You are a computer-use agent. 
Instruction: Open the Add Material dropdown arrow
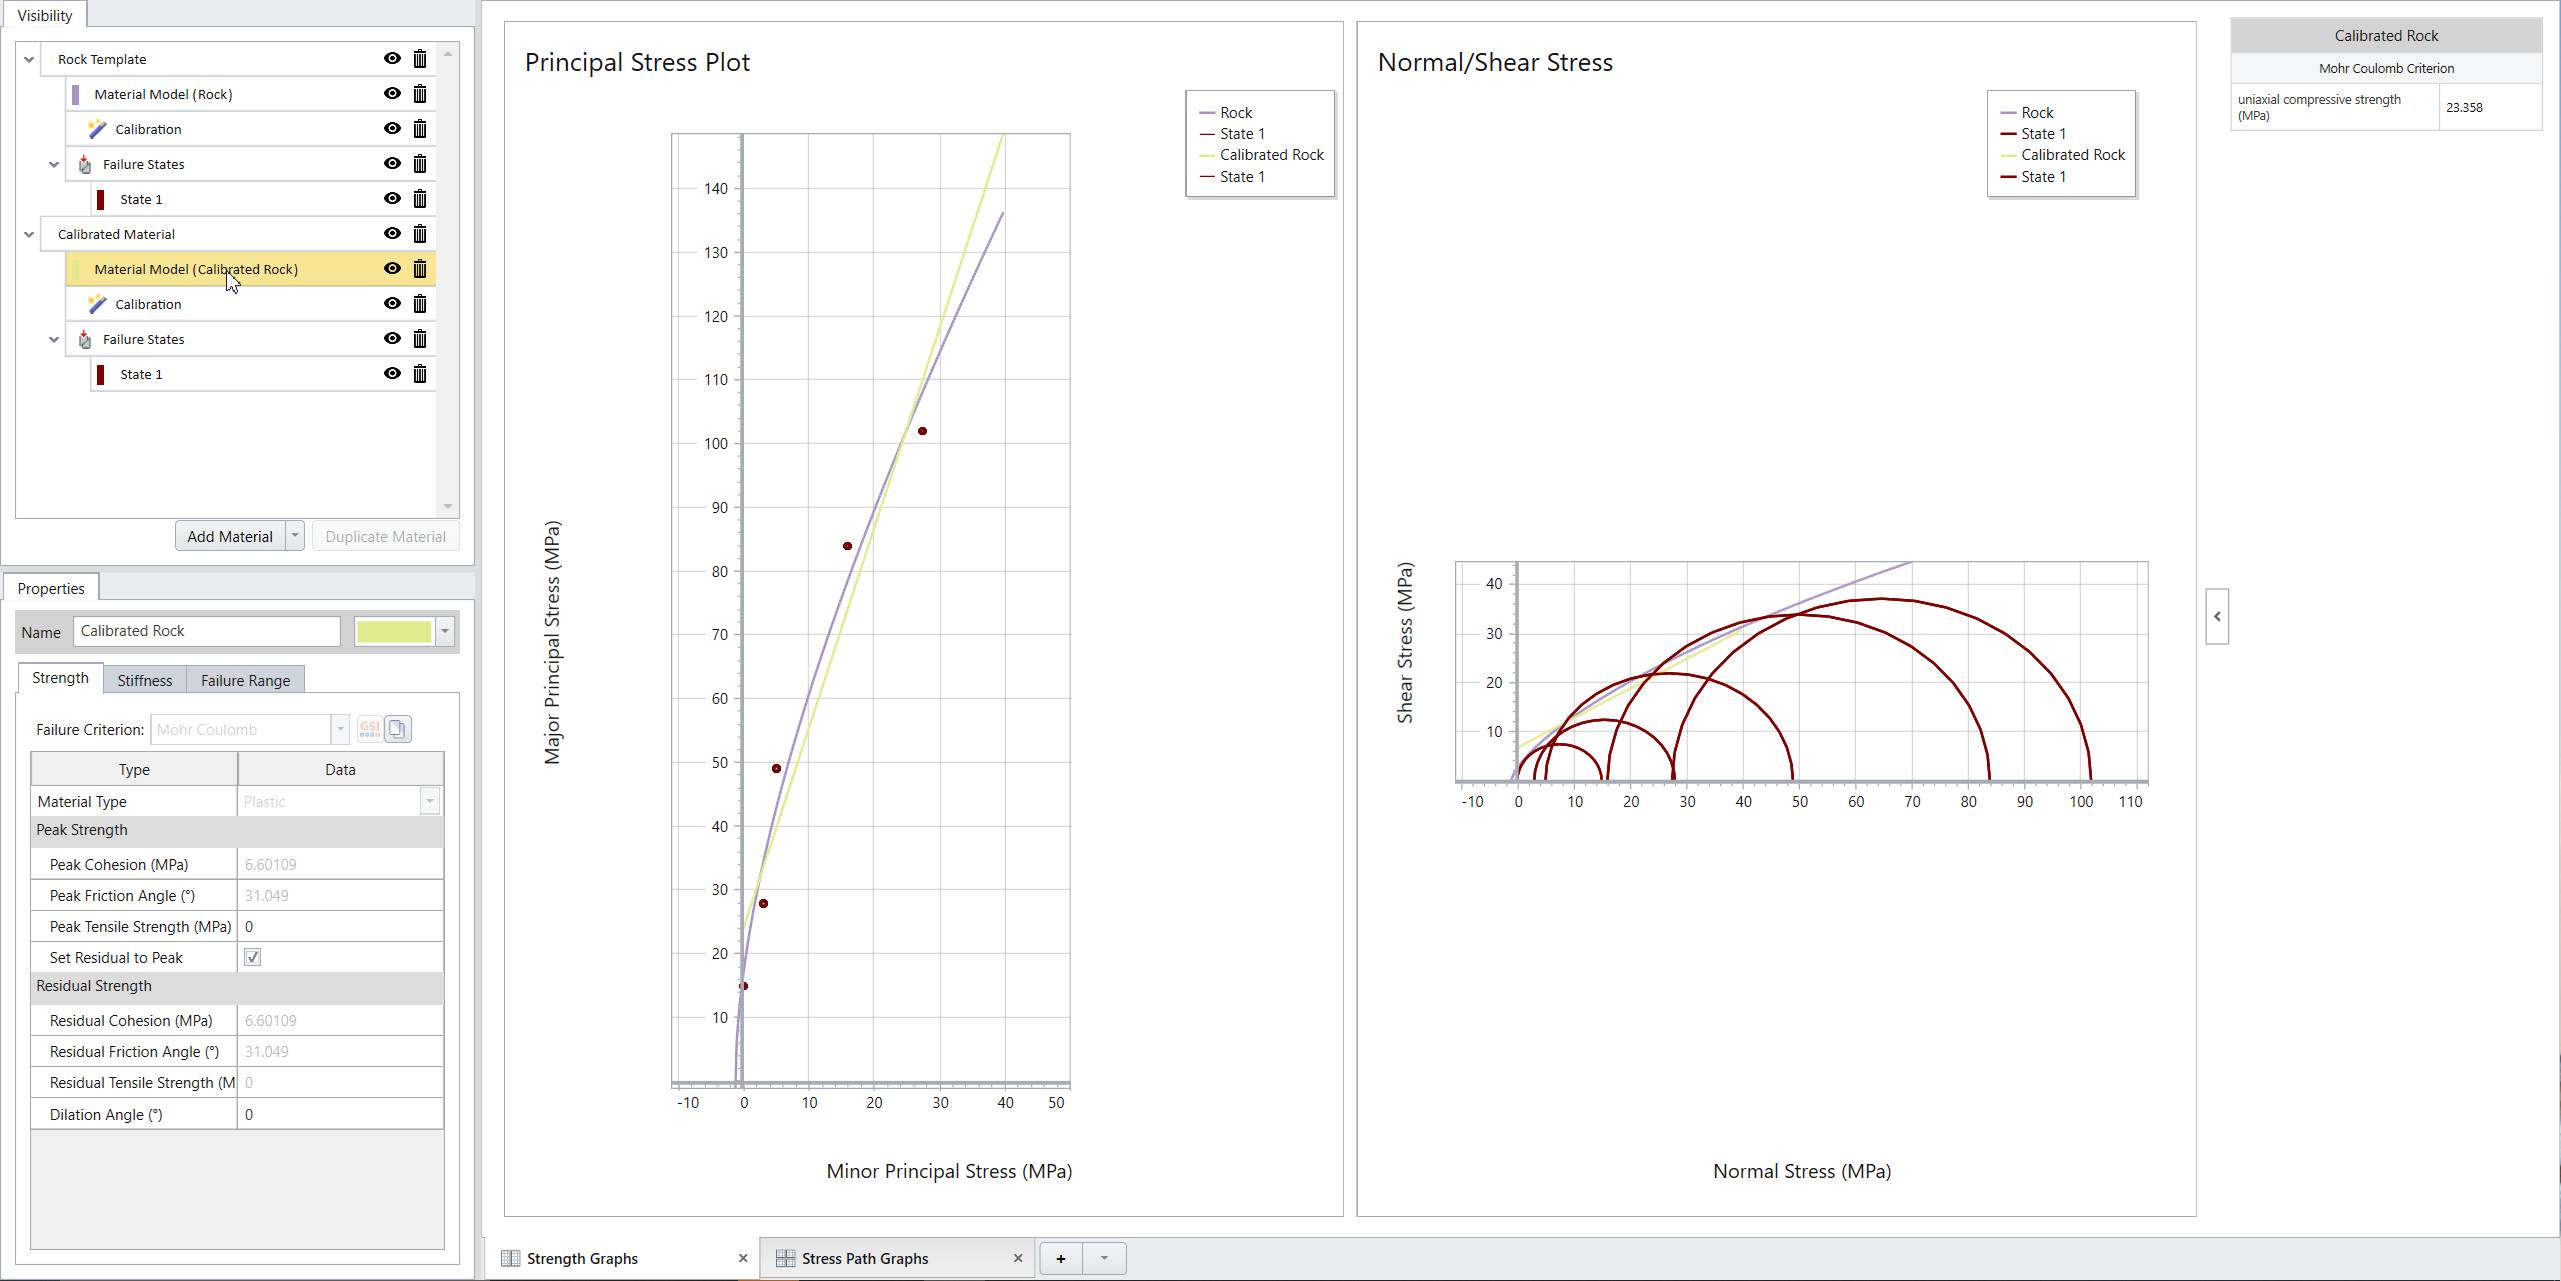click(294, 535)
